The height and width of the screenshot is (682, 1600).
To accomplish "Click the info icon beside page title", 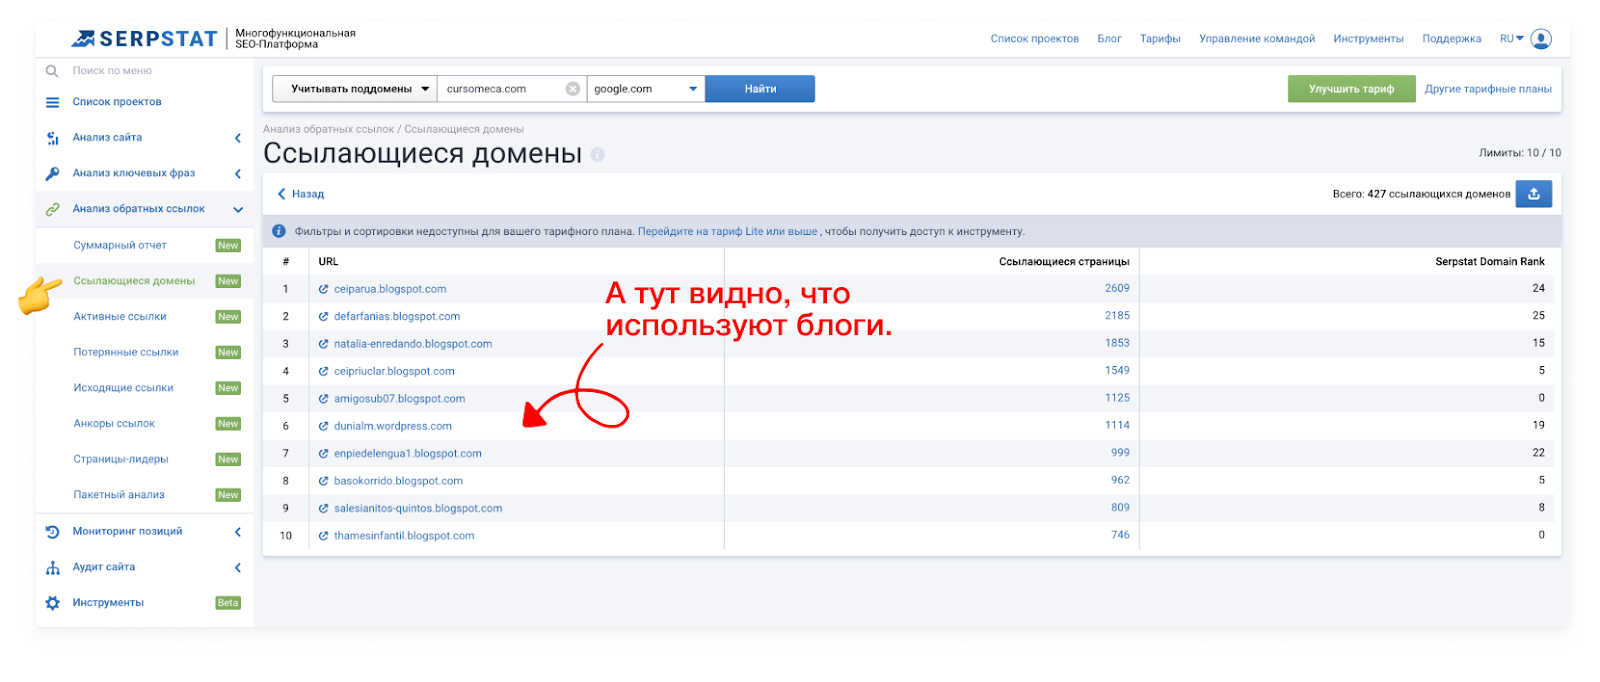I will (x=598, y=155).
